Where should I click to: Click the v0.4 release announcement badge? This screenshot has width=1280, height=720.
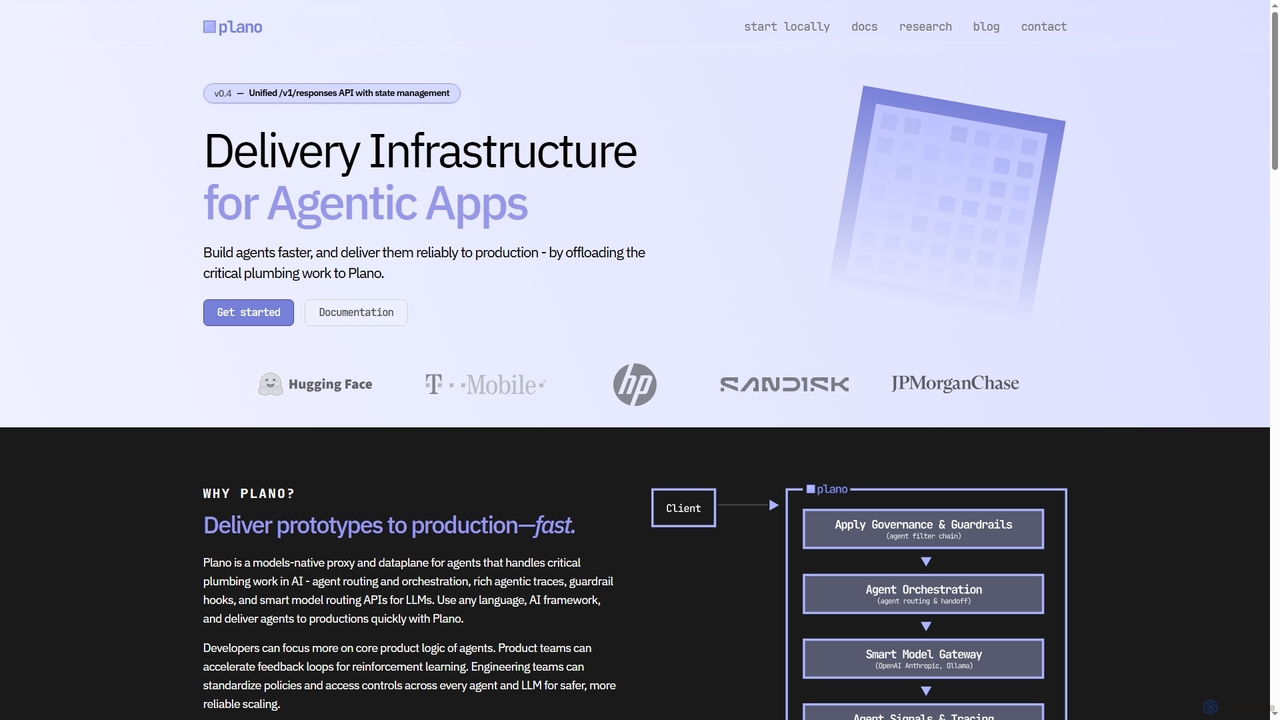coord(332,93)
